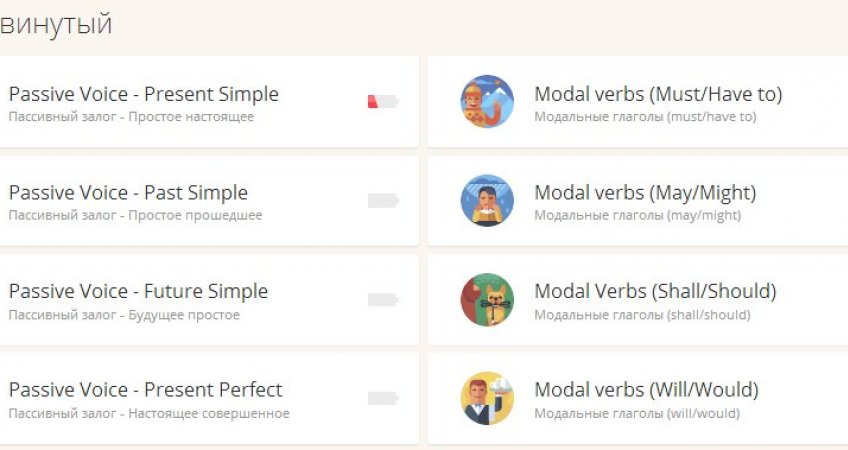The height and width of the screenshot is (450, 848).
Task: Open the Modal Verbs (Shall/Should) title
Action: (x=655, y=291)
